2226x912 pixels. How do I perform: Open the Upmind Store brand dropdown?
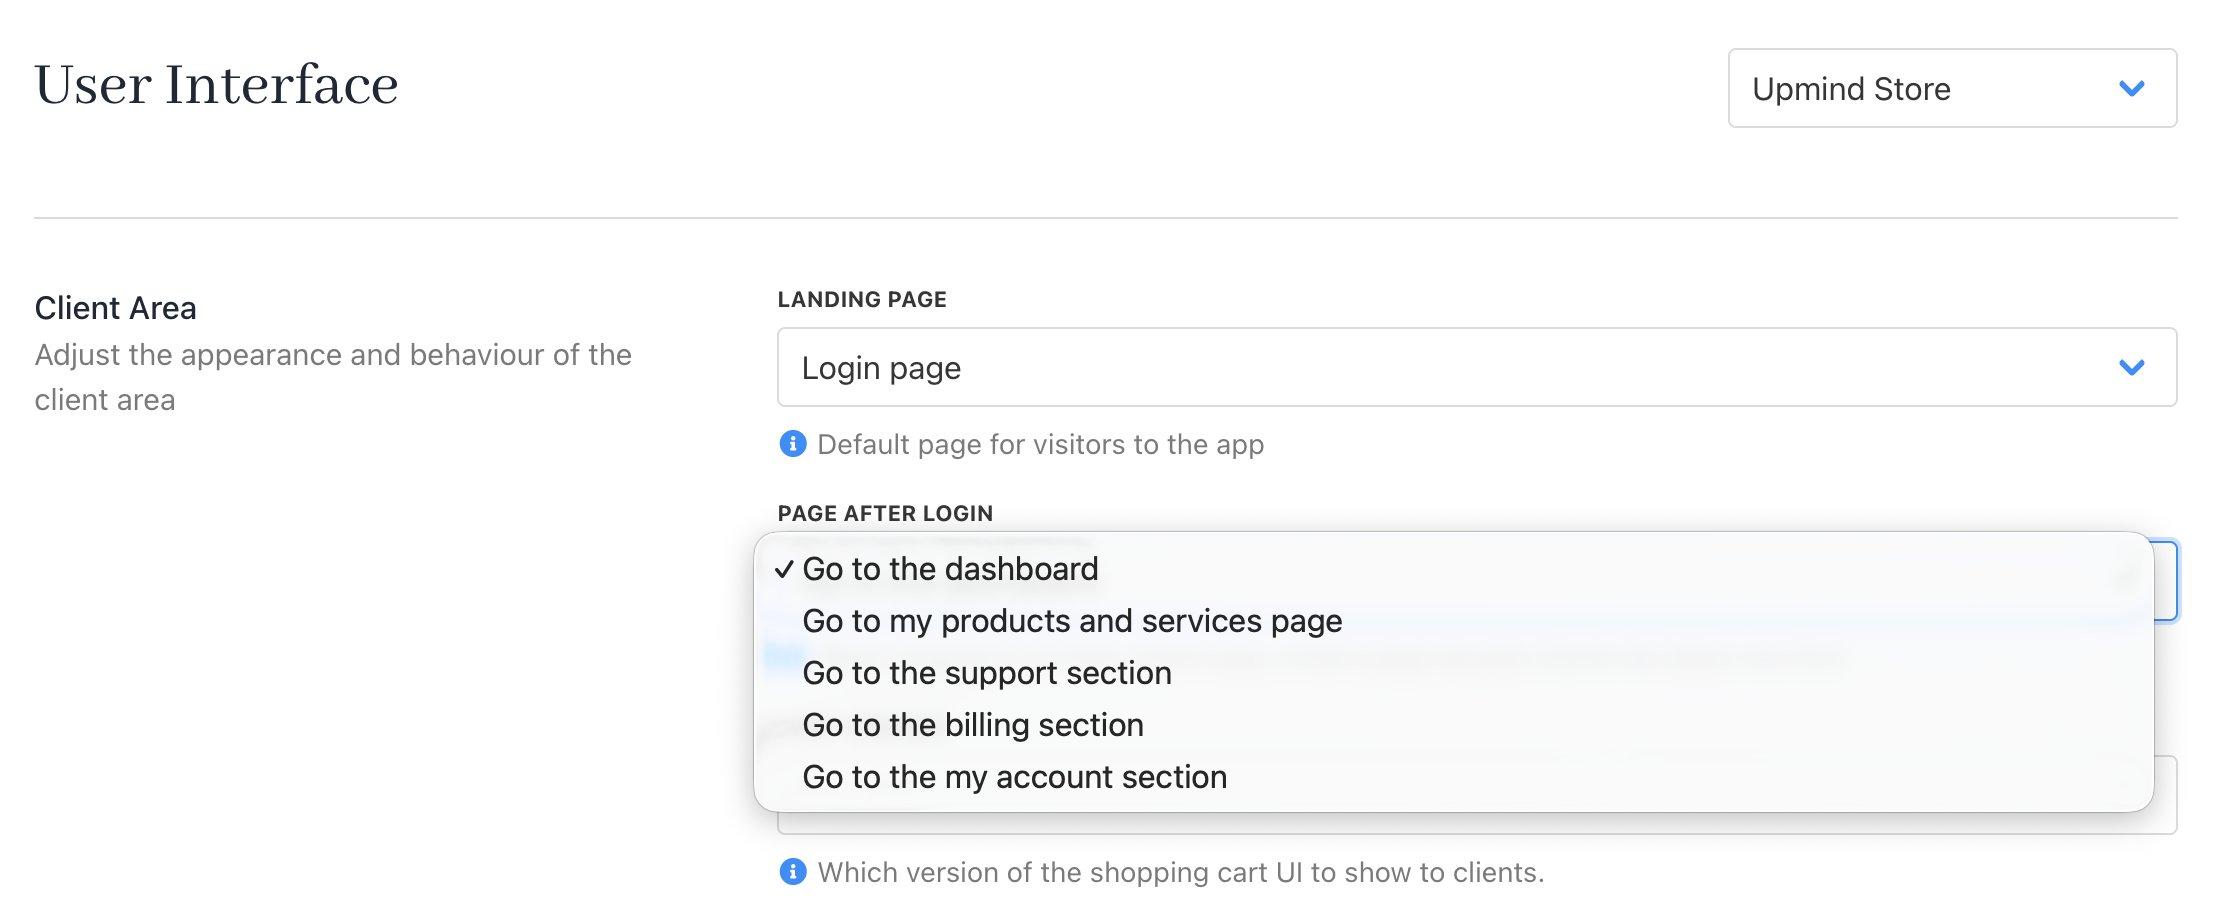coord(1952,88)
